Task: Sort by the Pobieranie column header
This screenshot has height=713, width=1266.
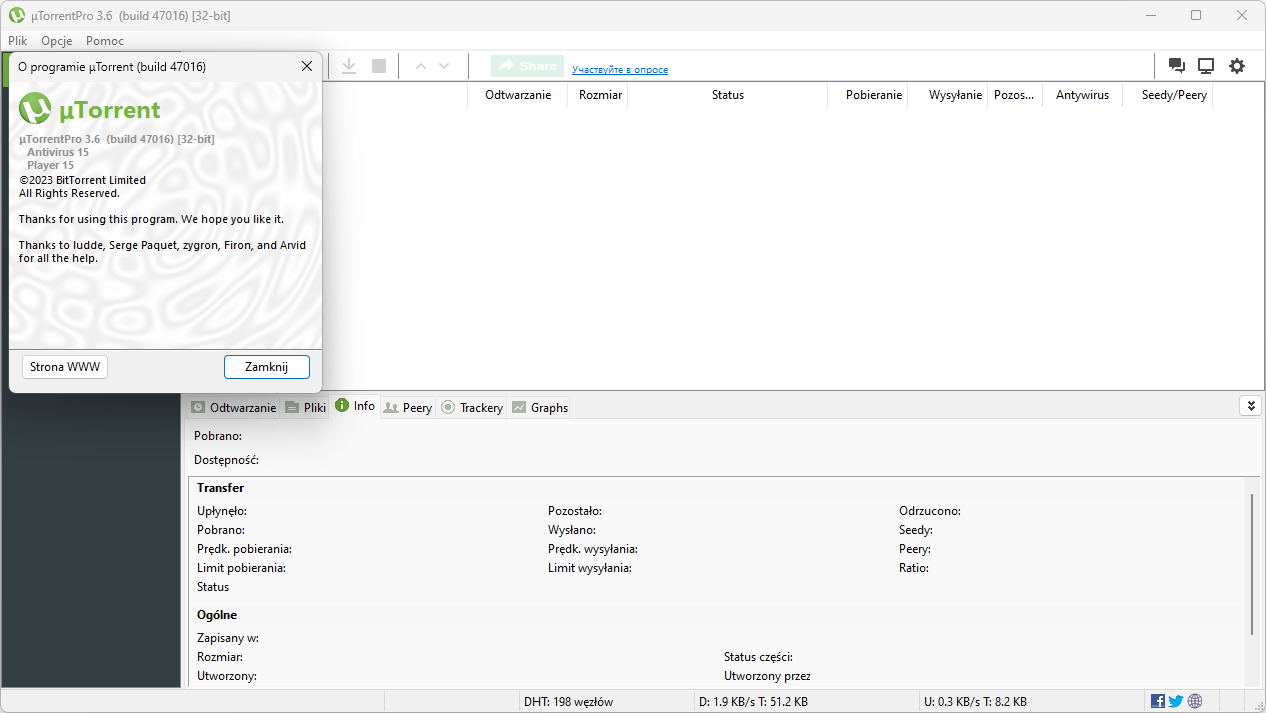Action: point(868,95)
